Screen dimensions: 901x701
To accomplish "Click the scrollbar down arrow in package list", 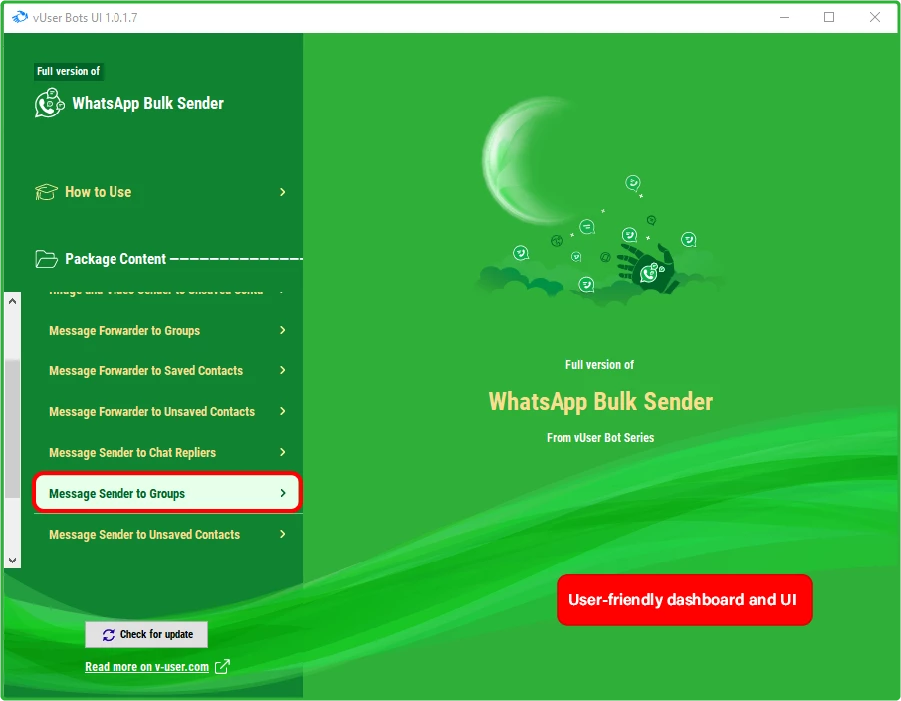I will click(13, 560).
